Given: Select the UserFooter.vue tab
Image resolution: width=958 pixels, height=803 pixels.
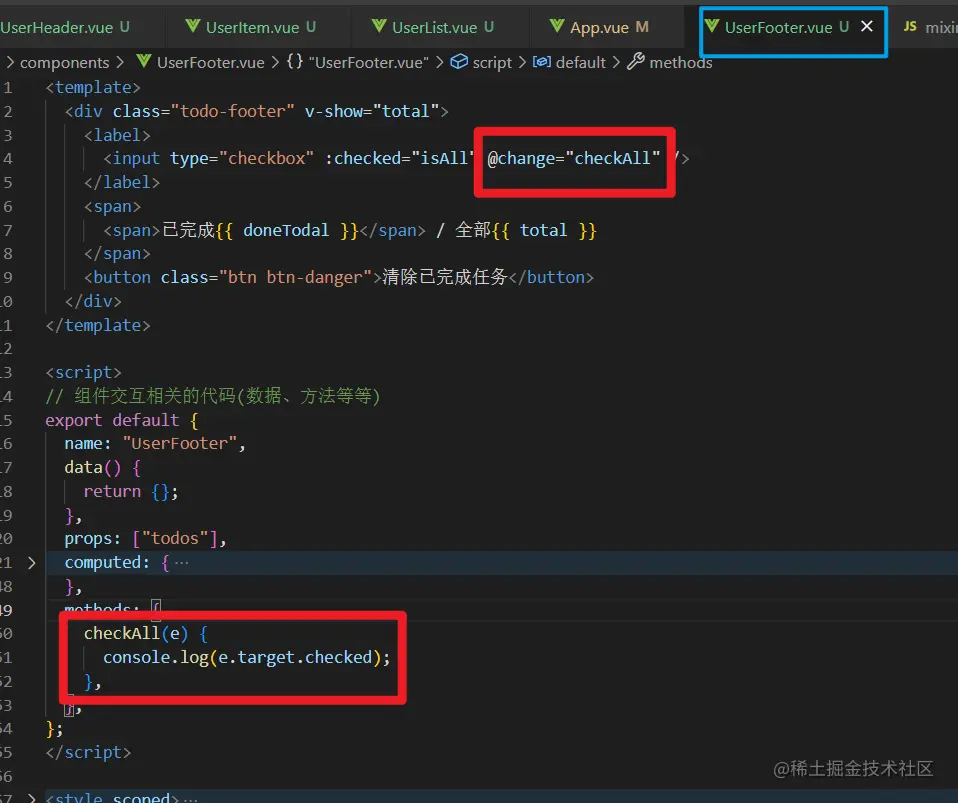Looking at the screenshot, I should click(778, 28).
